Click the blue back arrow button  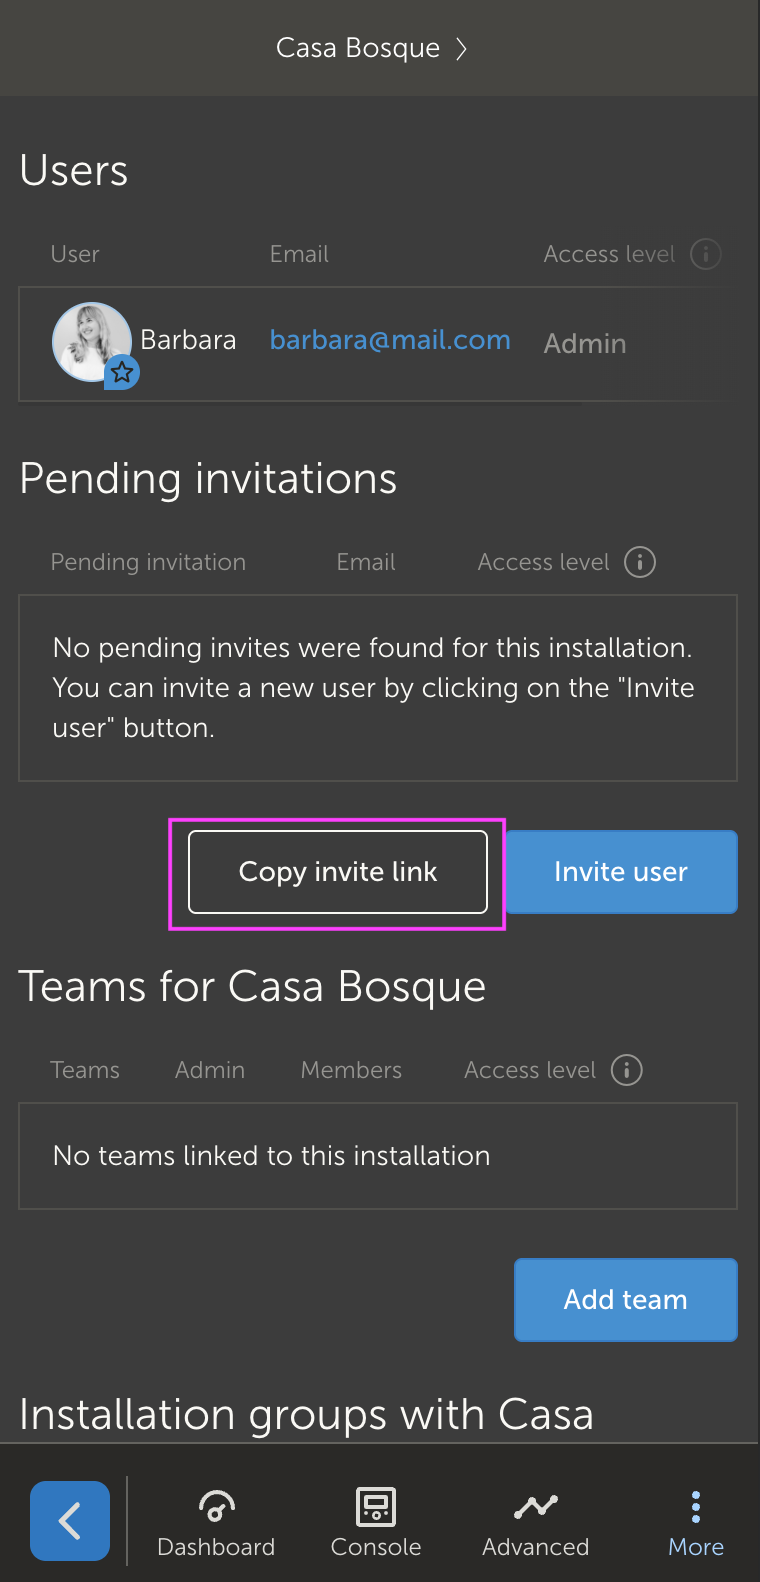(x=70, y=1521)
